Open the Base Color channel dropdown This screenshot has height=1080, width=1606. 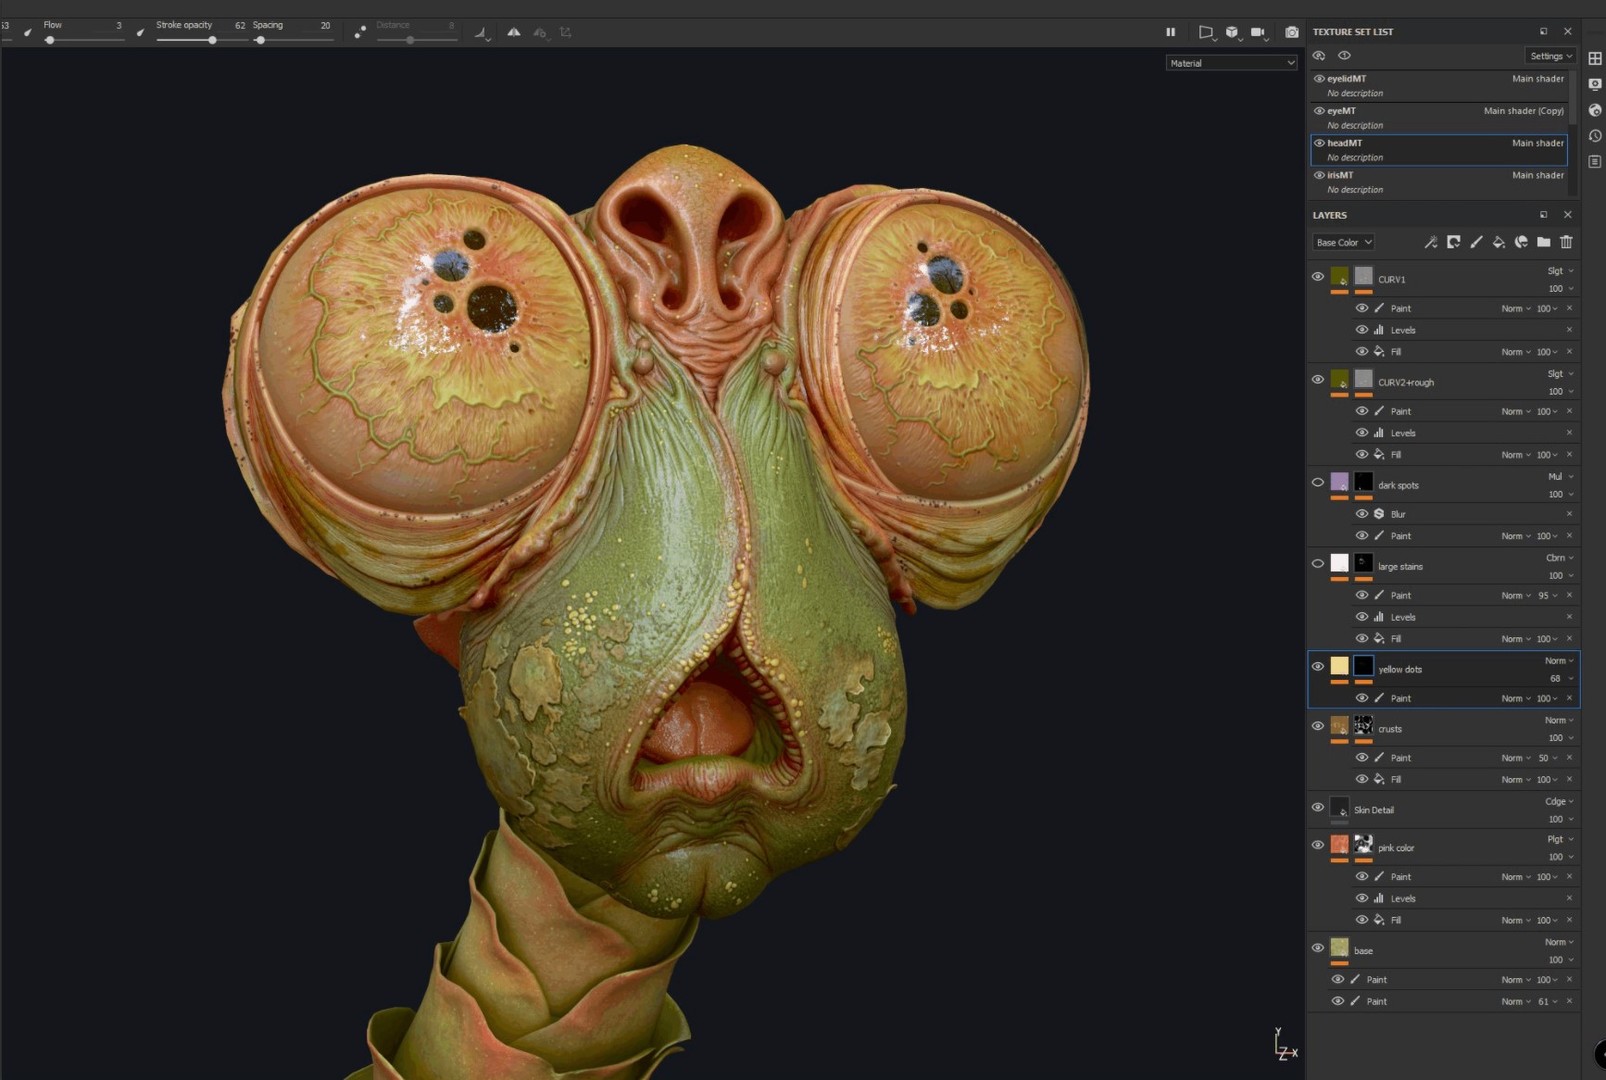click(x=1343, y=241)
